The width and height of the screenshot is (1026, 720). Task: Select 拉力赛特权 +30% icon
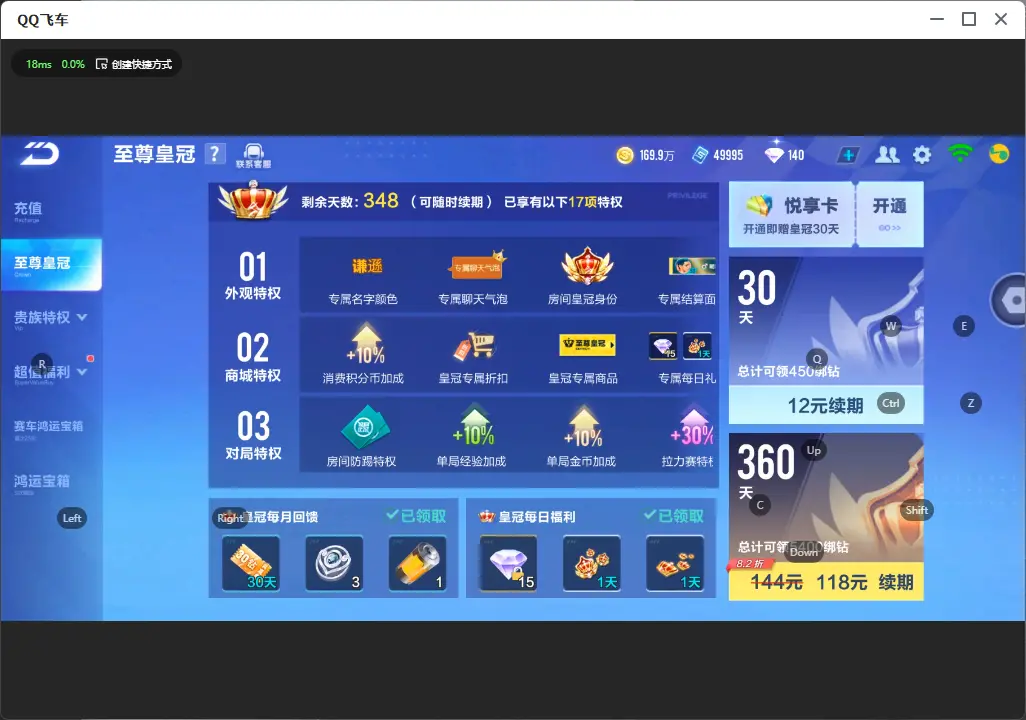click(692, 427)
